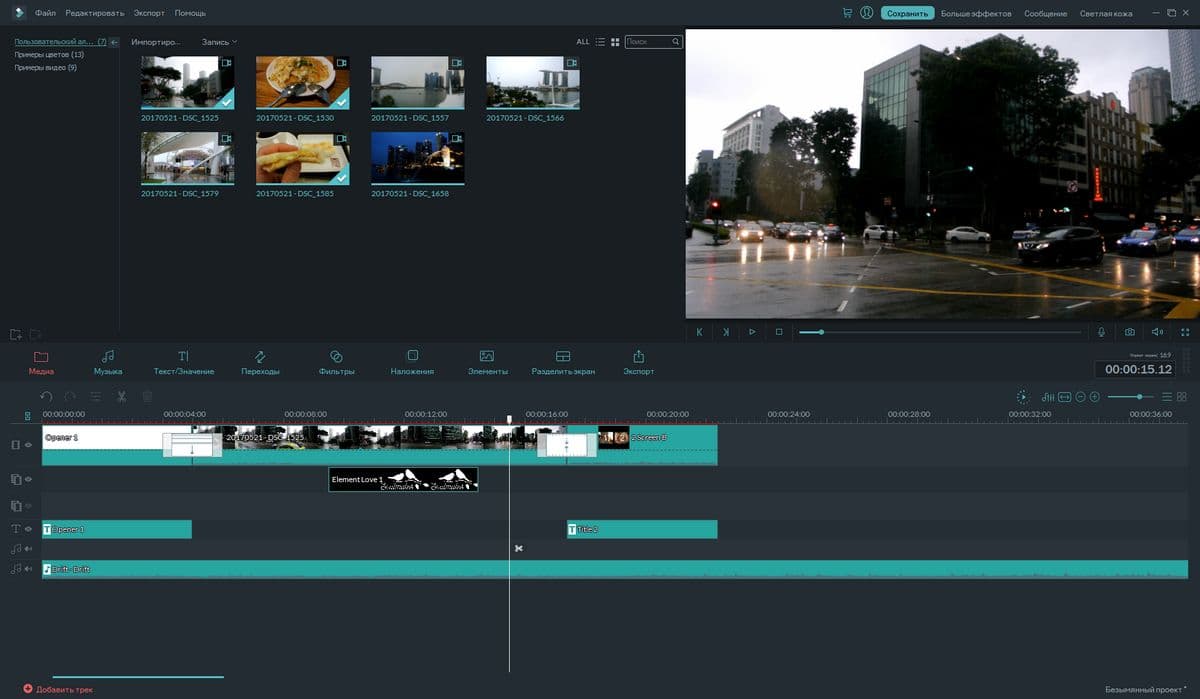Open the Музыка (Music) library tab
This screenshot has height=699, width=1200.
click(108, 362)
